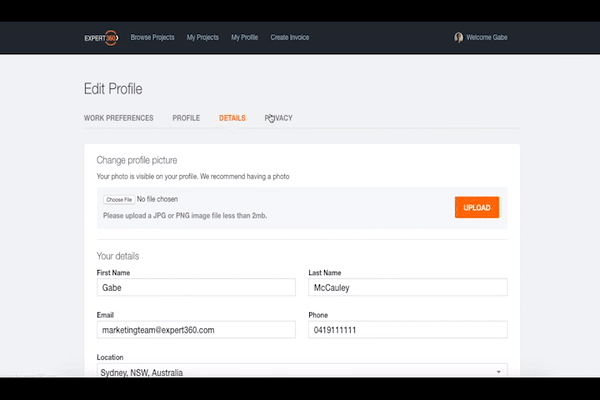Open My Profile from the top navigation
Screen dimensions: 600x400
tap(244, 38)
